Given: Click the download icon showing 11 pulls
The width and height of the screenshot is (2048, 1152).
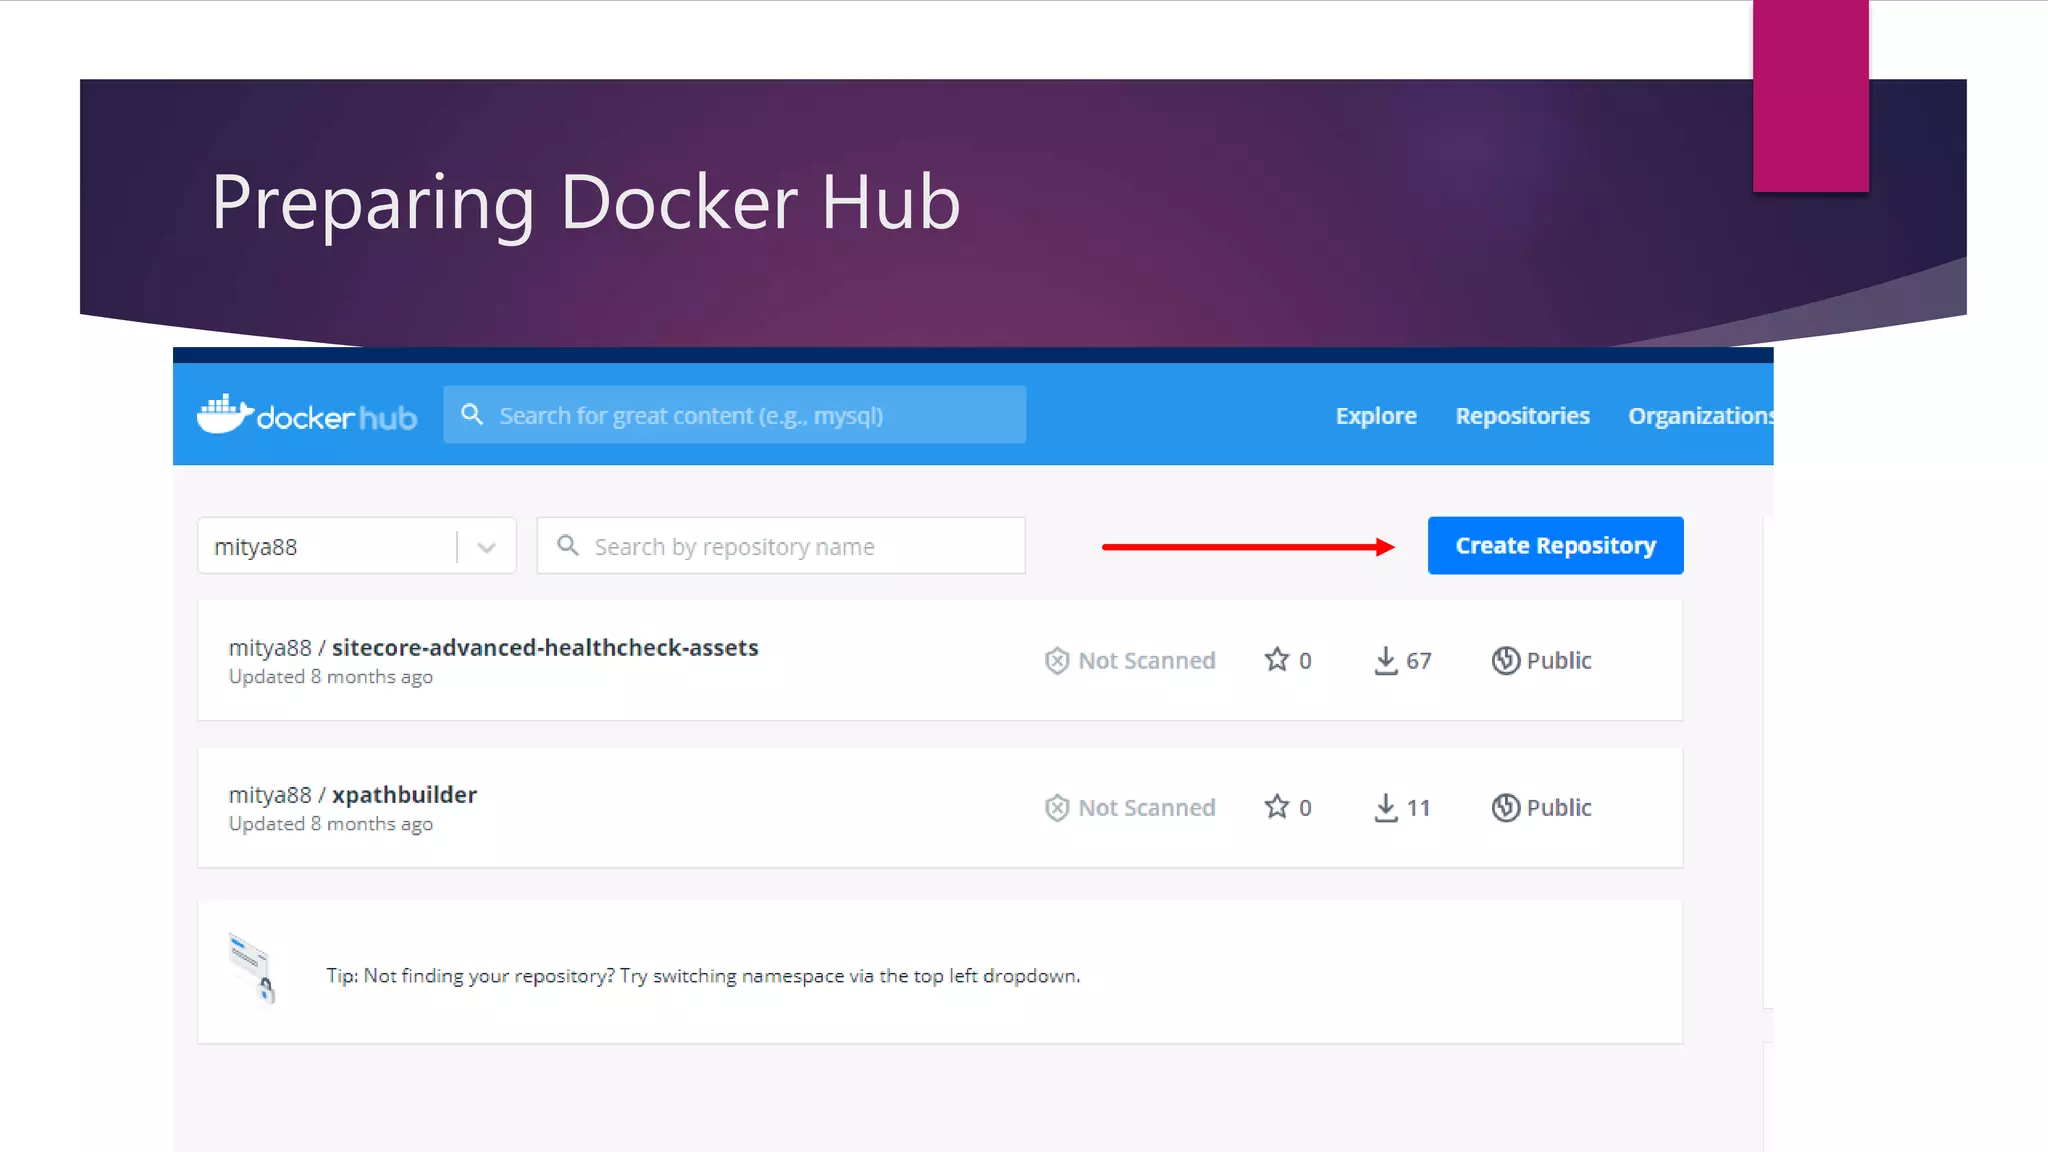Looking at the screenshot, I should point(1386,807).
